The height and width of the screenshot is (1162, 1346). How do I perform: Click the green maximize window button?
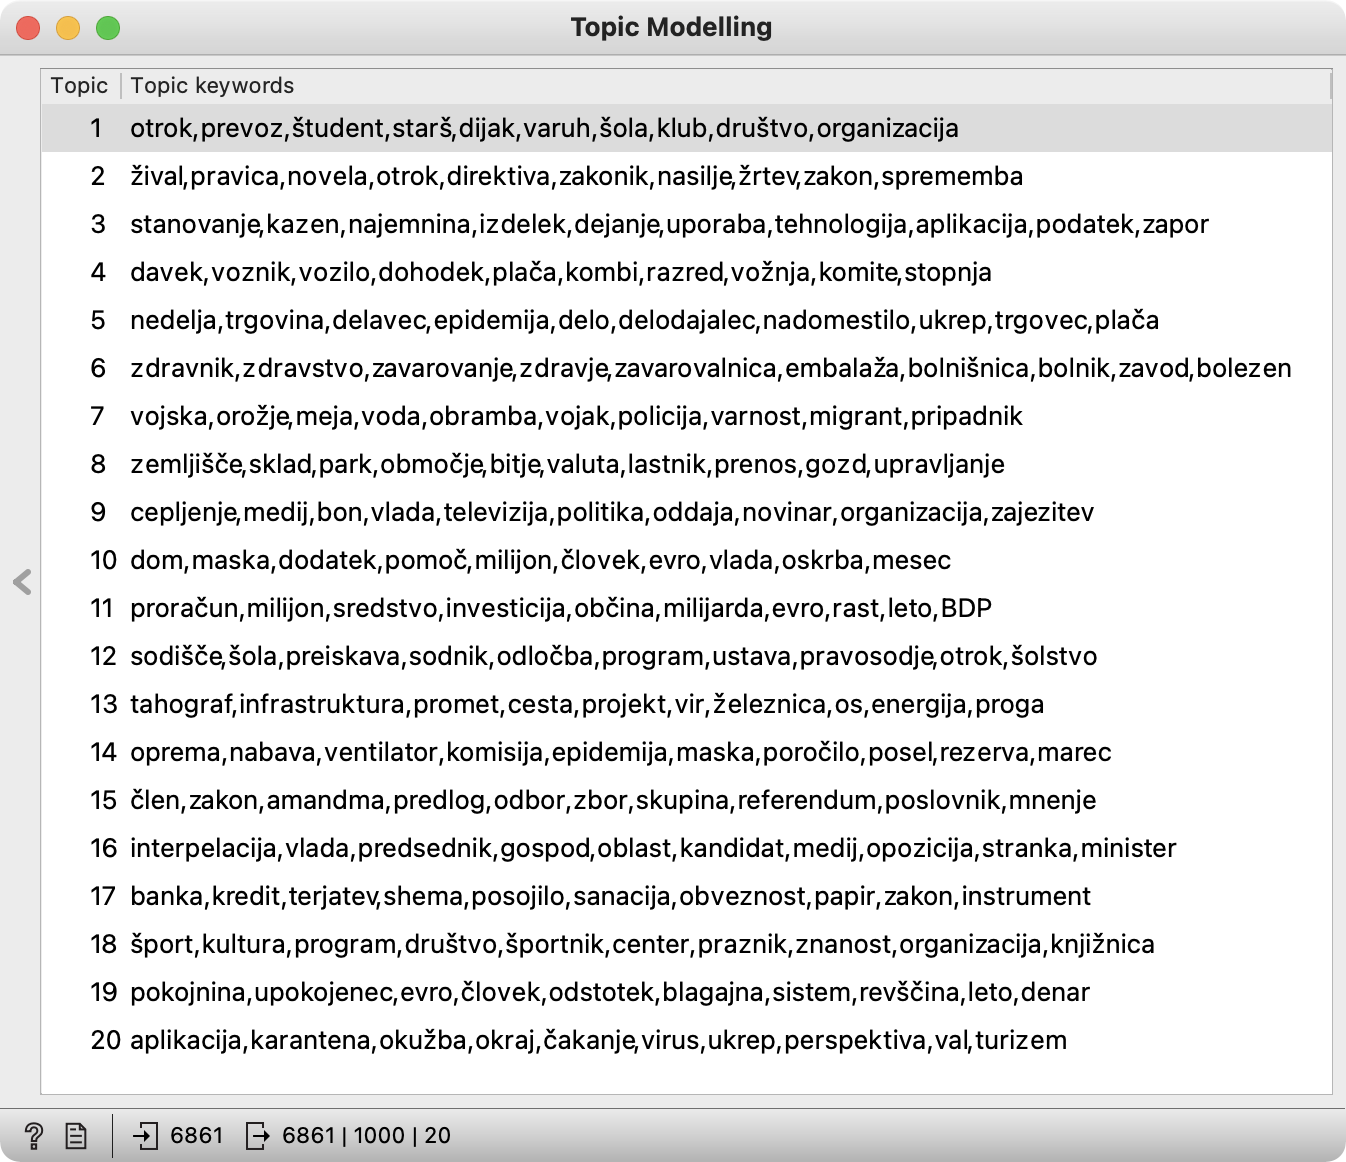click(108, 28)
